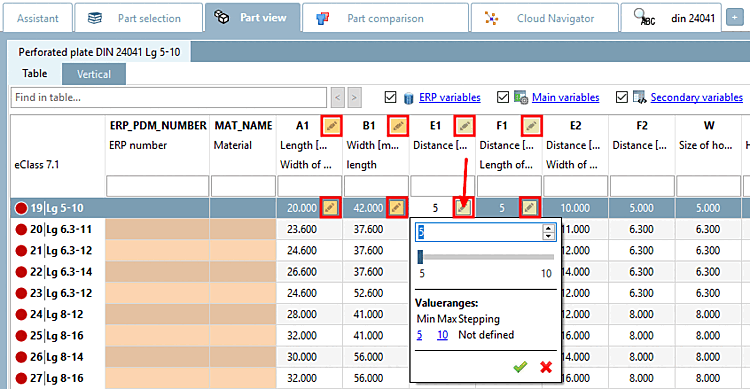Image resolution: width=750 pixels, height=389 pixels.
Task: Click the plus icon to add new tab
Action: (x=734, y=18)
